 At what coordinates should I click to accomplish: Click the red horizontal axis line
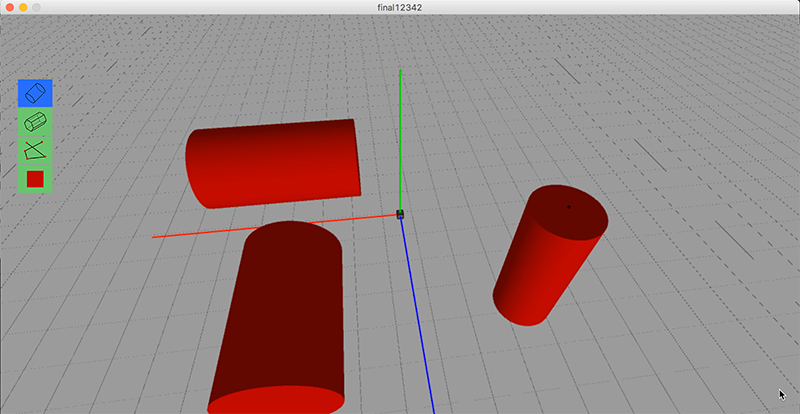[274, 226]
